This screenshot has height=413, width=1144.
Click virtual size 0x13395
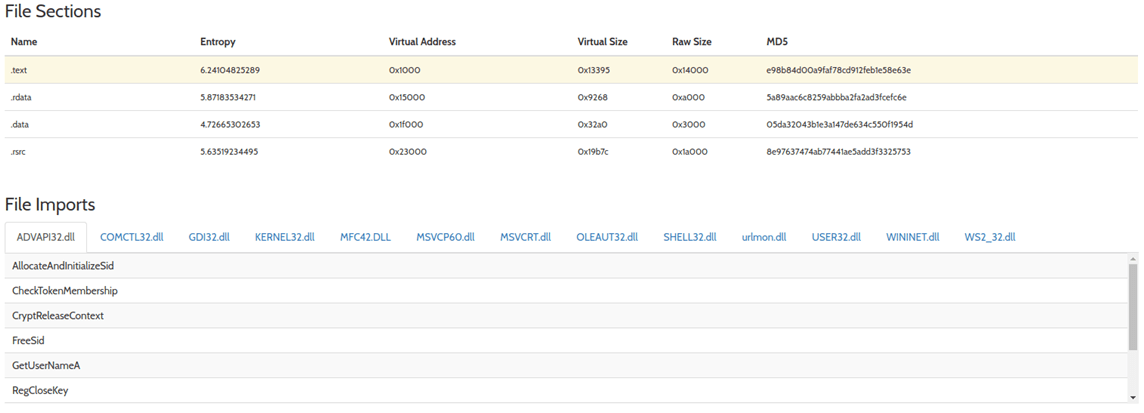[595, 70]
